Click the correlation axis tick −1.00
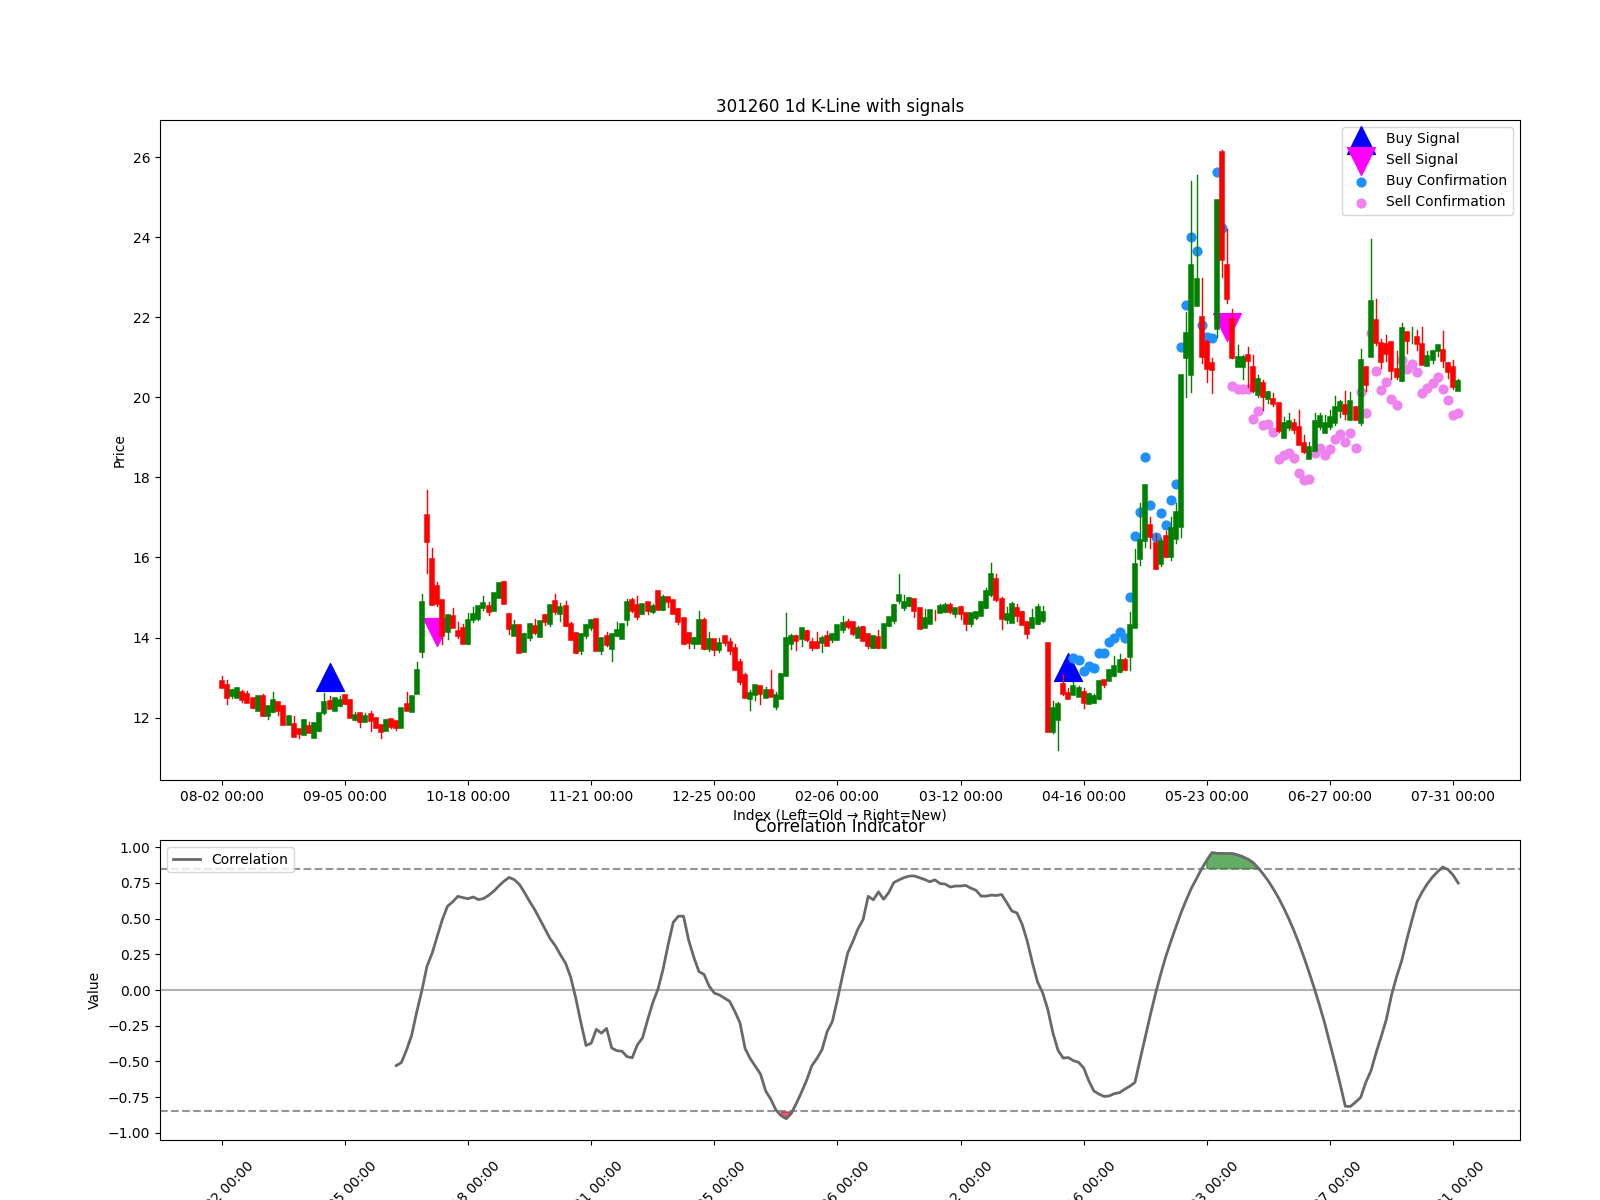 pyautogui.click(x=129, y=1133)
